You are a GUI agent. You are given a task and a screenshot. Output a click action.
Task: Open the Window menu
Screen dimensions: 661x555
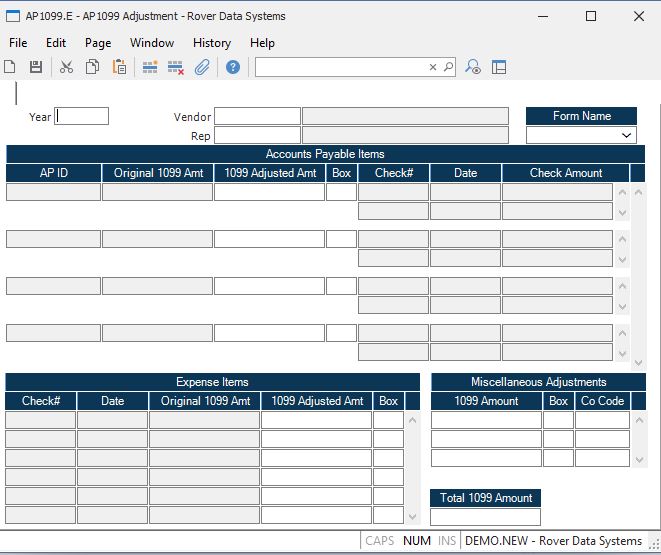(x=152, y=43)
